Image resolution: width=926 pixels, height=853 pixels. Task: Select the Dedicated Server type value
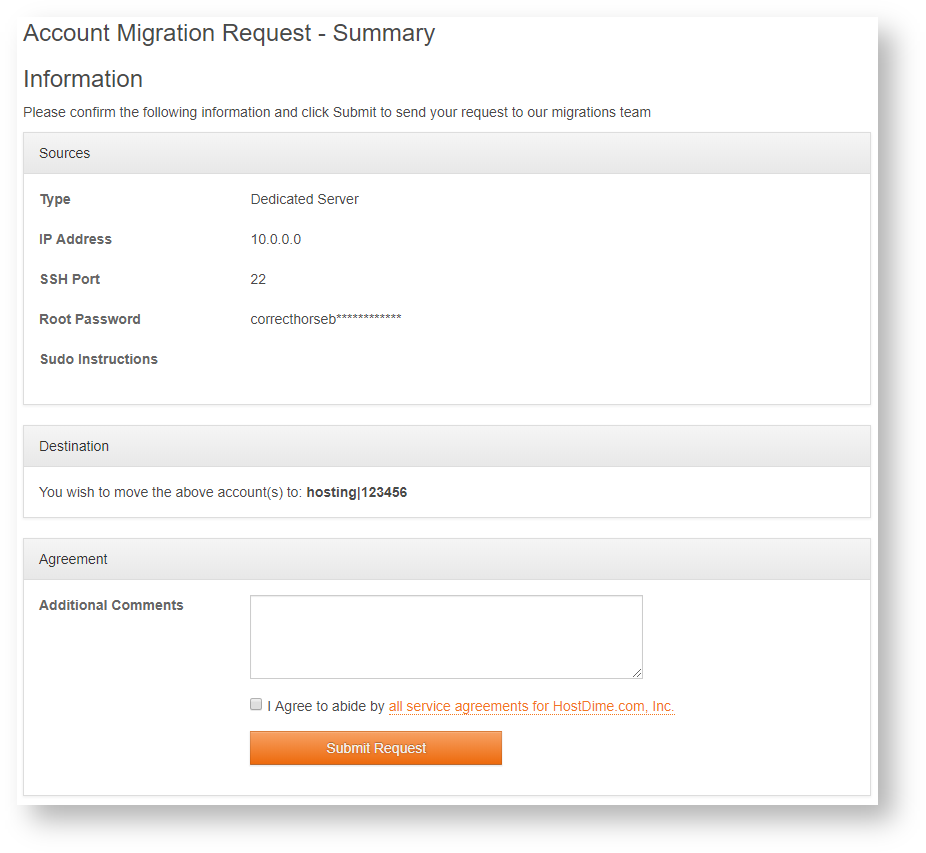click(x=304, y=199)
